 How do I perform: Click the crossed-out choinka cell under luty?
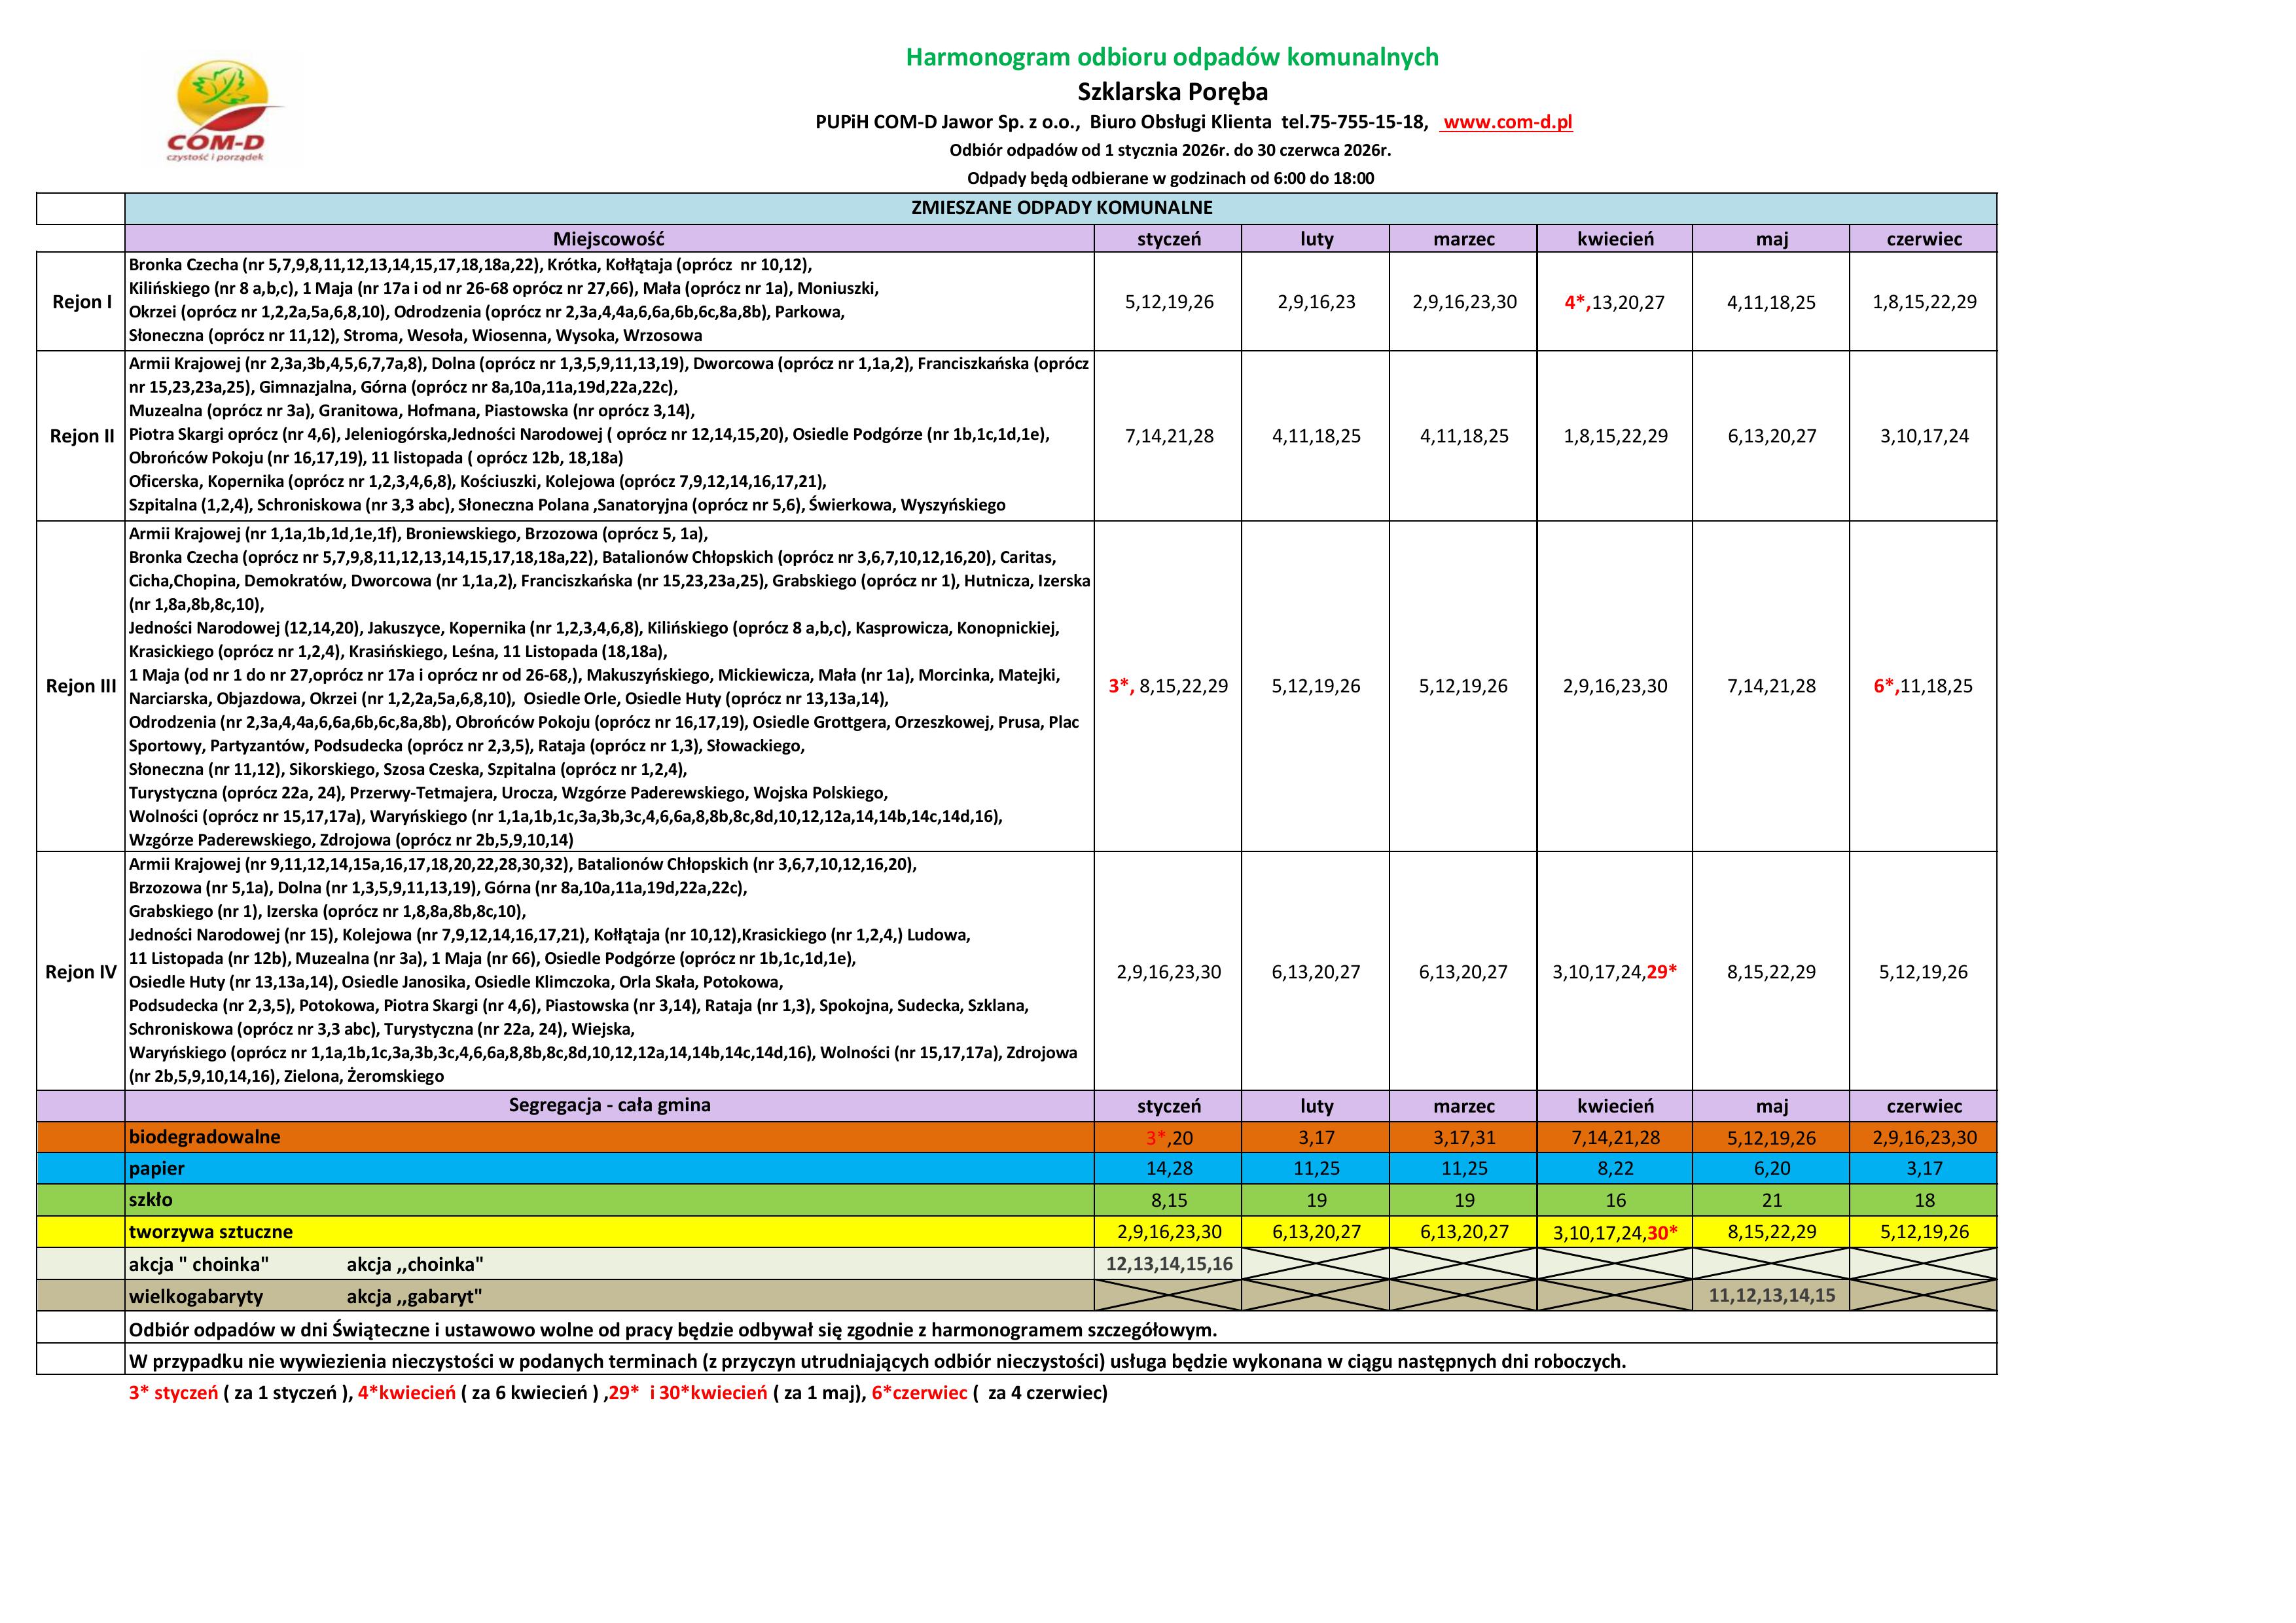pos(1316,1264)
